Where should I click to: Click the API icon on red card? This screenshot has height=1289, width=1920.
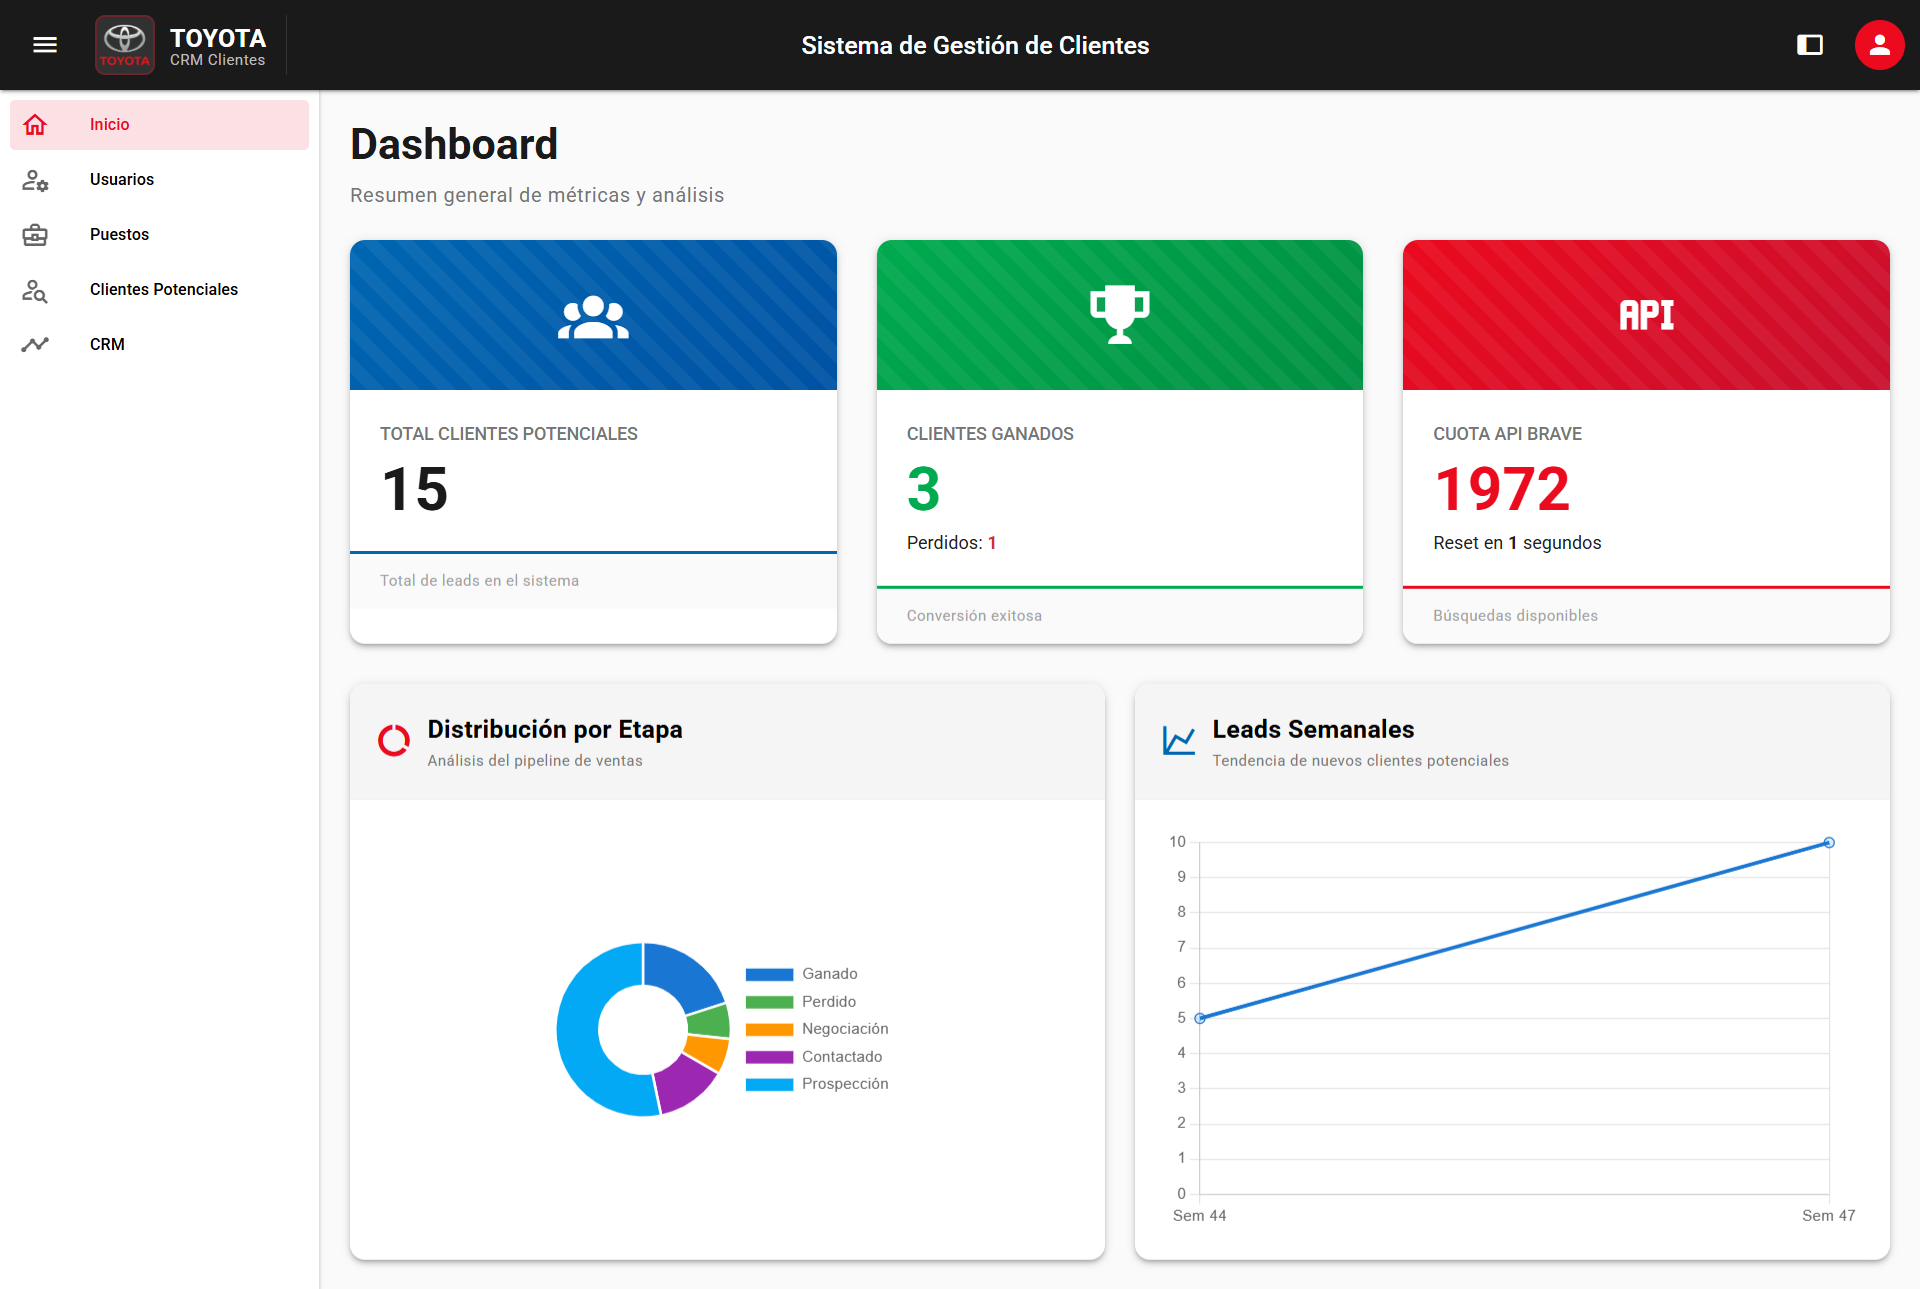pos(1646,316)
